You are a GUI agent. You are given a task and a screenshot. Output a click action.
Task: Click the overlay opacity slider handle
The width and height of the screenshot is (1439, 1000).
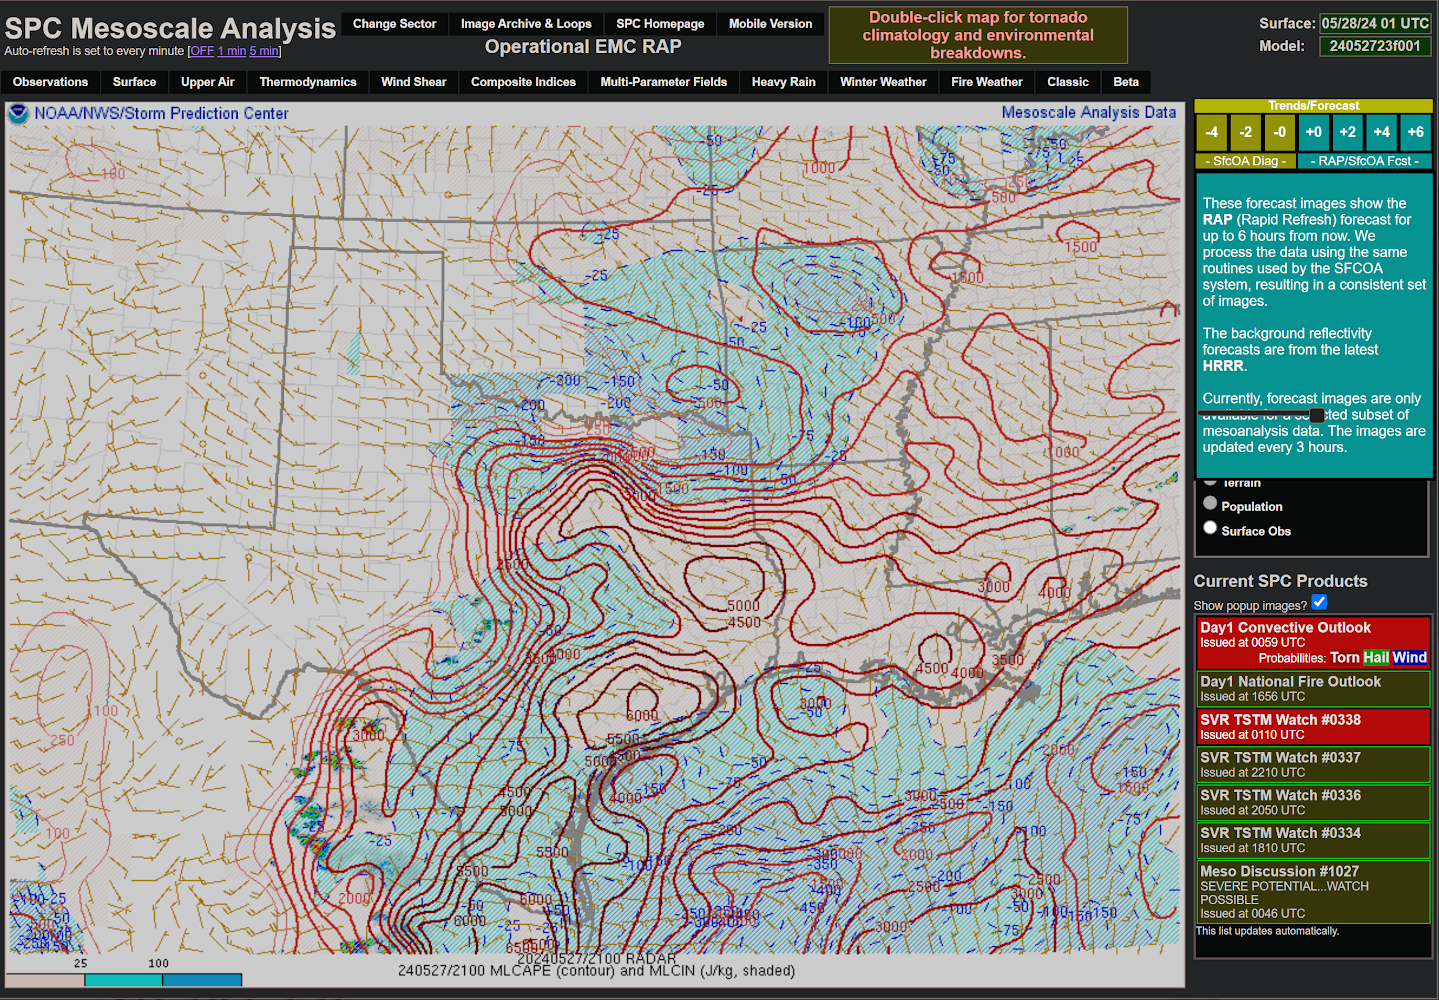[1317, 415]
